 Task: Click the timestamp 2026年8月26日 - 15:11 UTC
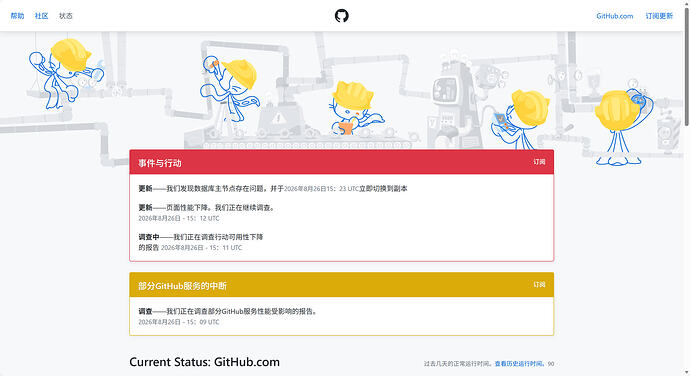click(202, 248)
